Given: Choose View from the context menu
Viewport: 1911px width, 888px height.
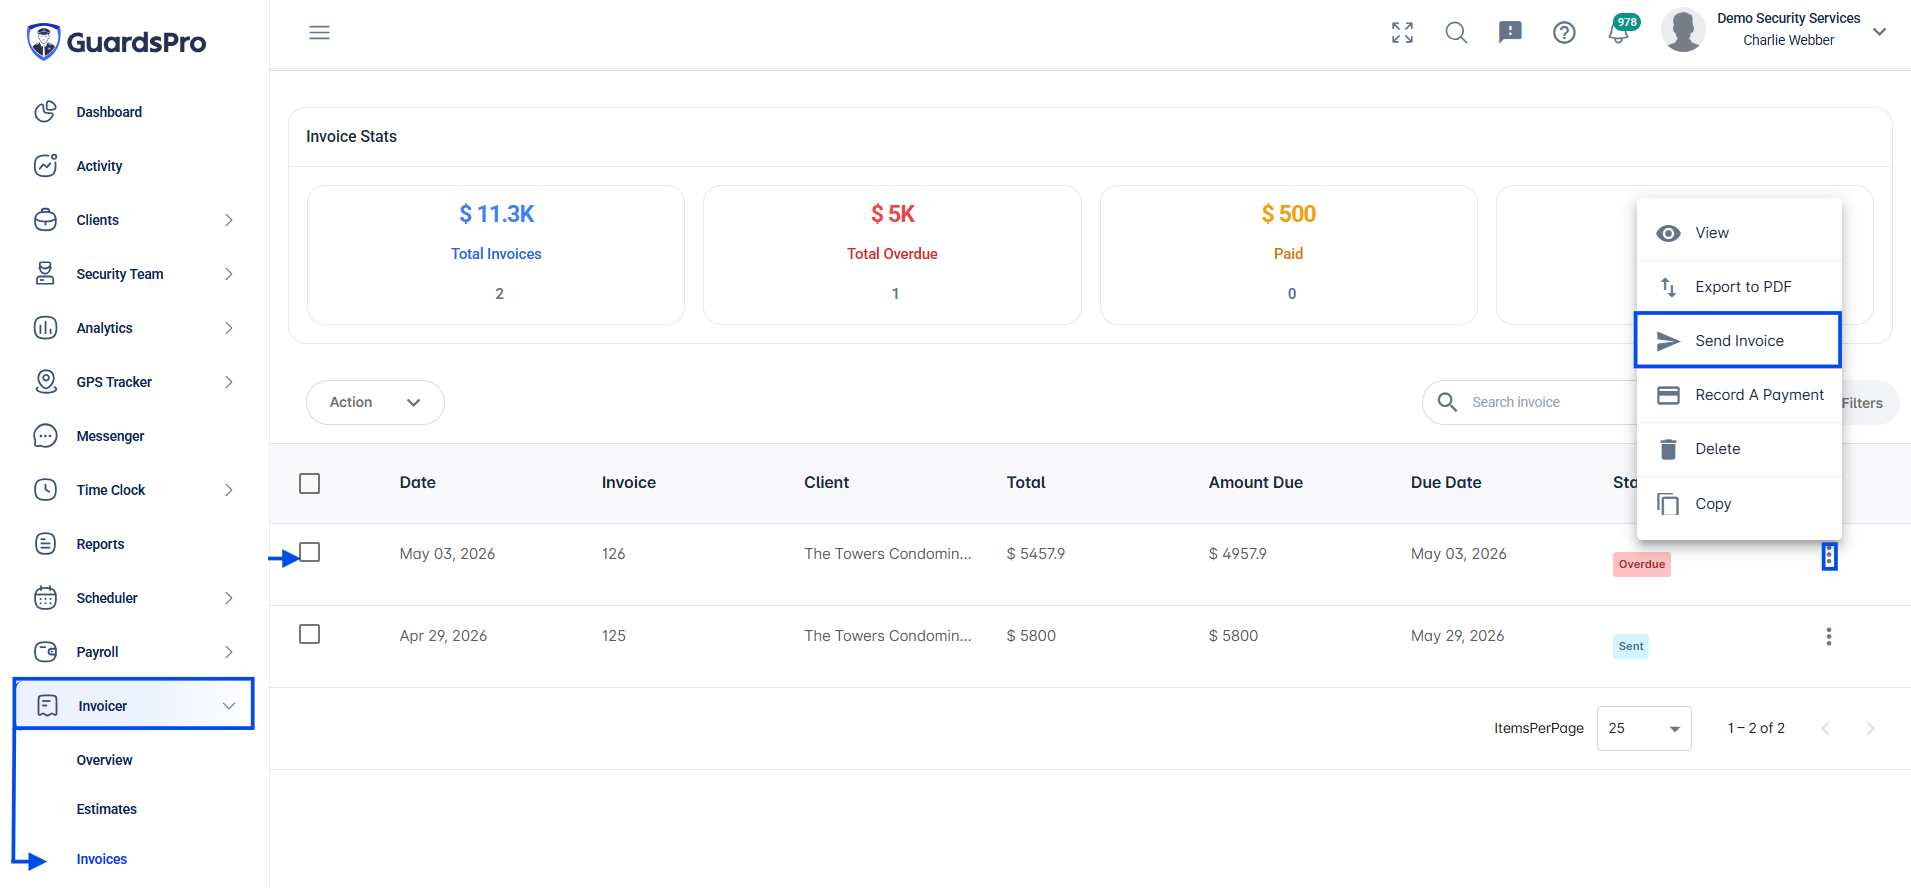Looking at the screenshot, I should point(1739,233).
